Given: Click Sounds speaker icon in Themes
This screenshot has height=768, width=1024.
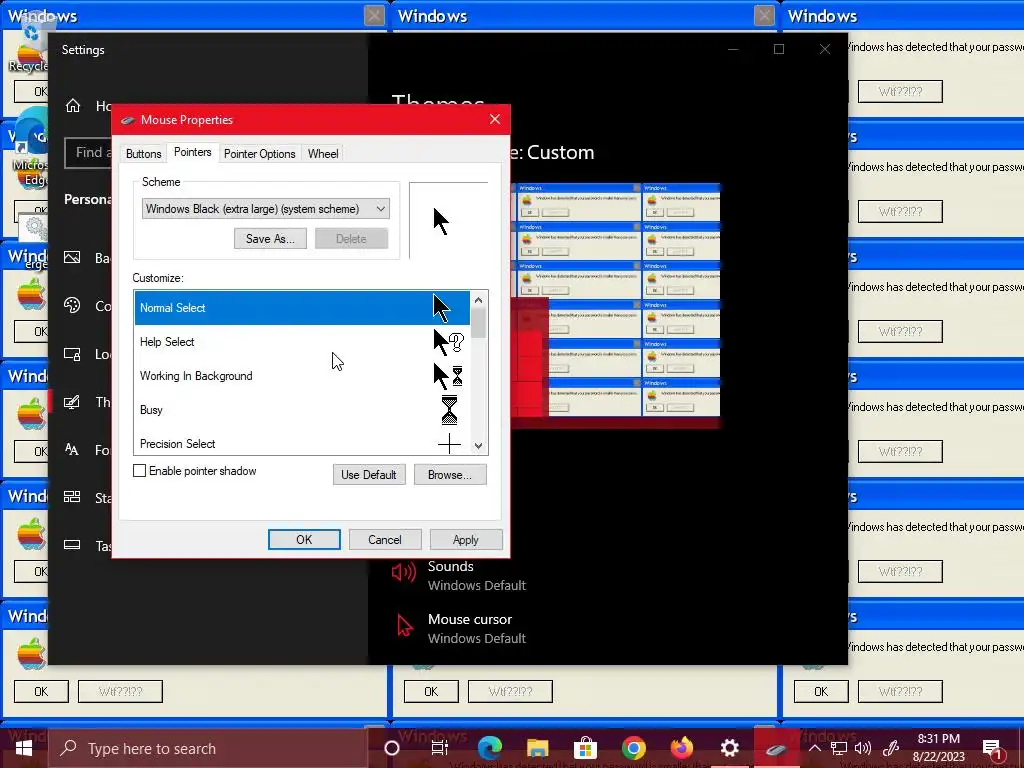Looking at the screenshot, I should coord(404,573).
